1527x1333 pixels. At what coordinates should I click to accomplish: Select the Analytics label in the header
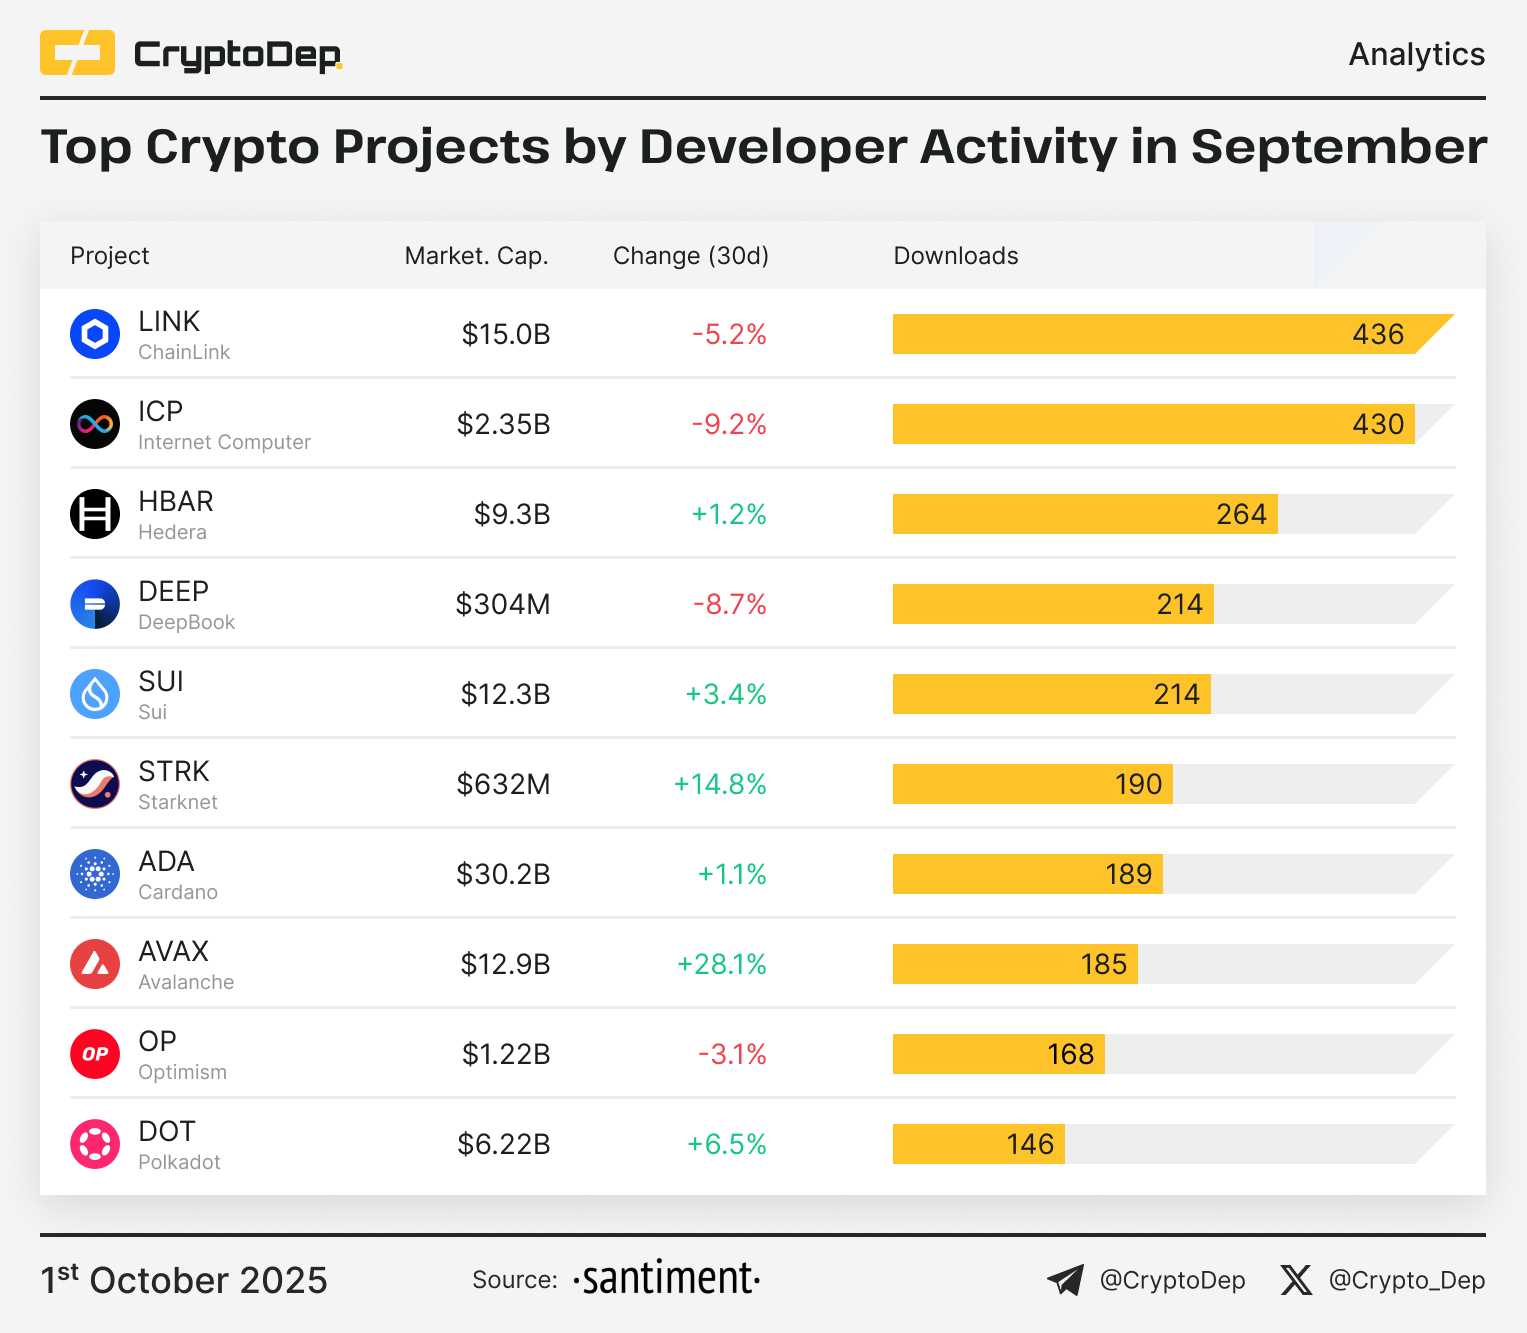[1416, 54]
